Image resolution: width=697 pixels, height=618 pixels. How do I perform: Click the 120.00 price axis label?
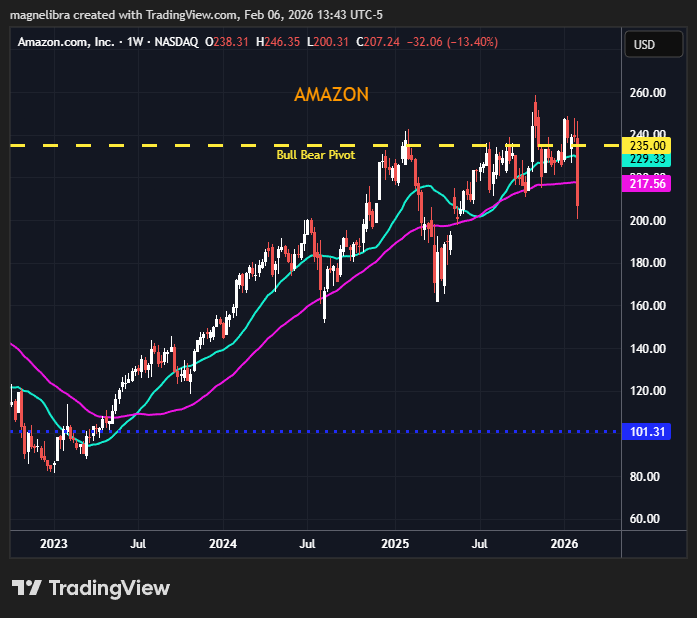(648, 391)
